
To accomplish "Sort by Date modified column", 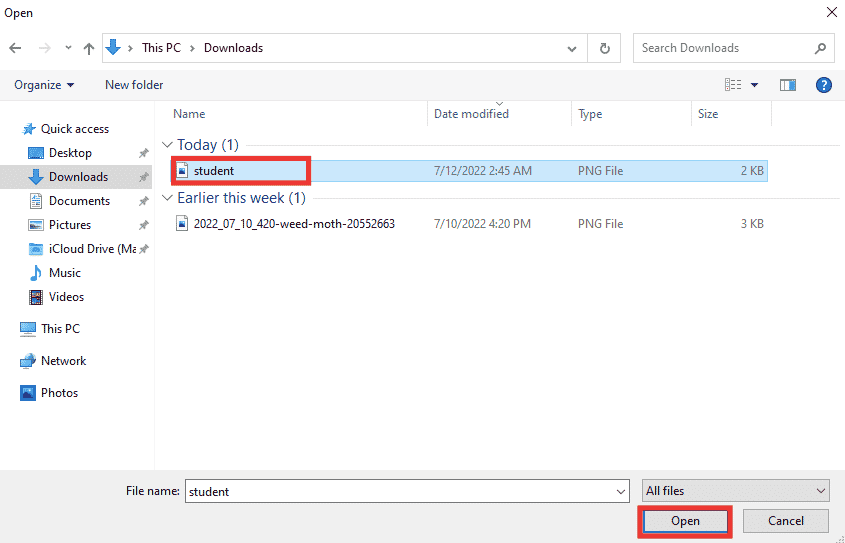I will [471, 114].
